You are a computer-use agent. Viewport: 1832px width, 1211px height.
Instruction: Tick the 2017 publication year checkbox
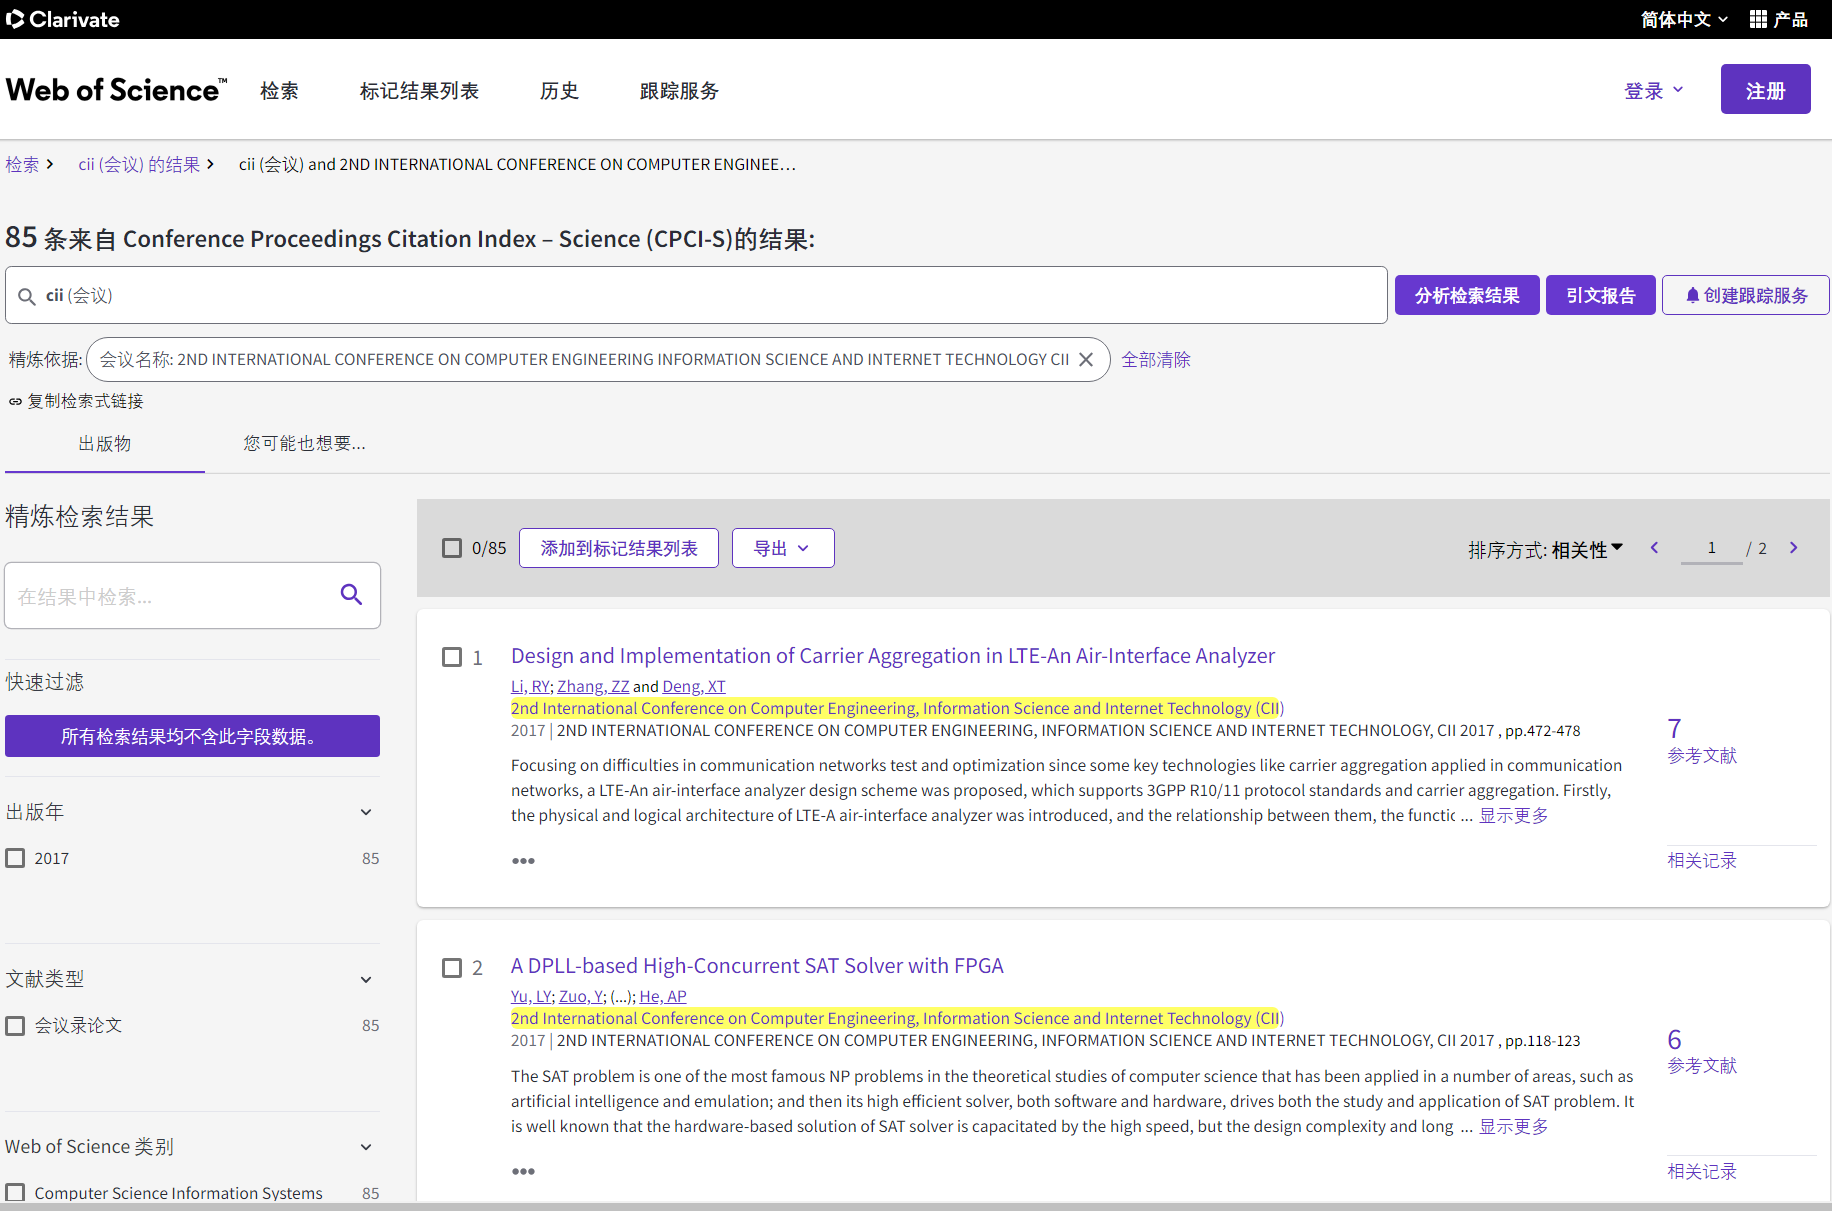point(16,858)
